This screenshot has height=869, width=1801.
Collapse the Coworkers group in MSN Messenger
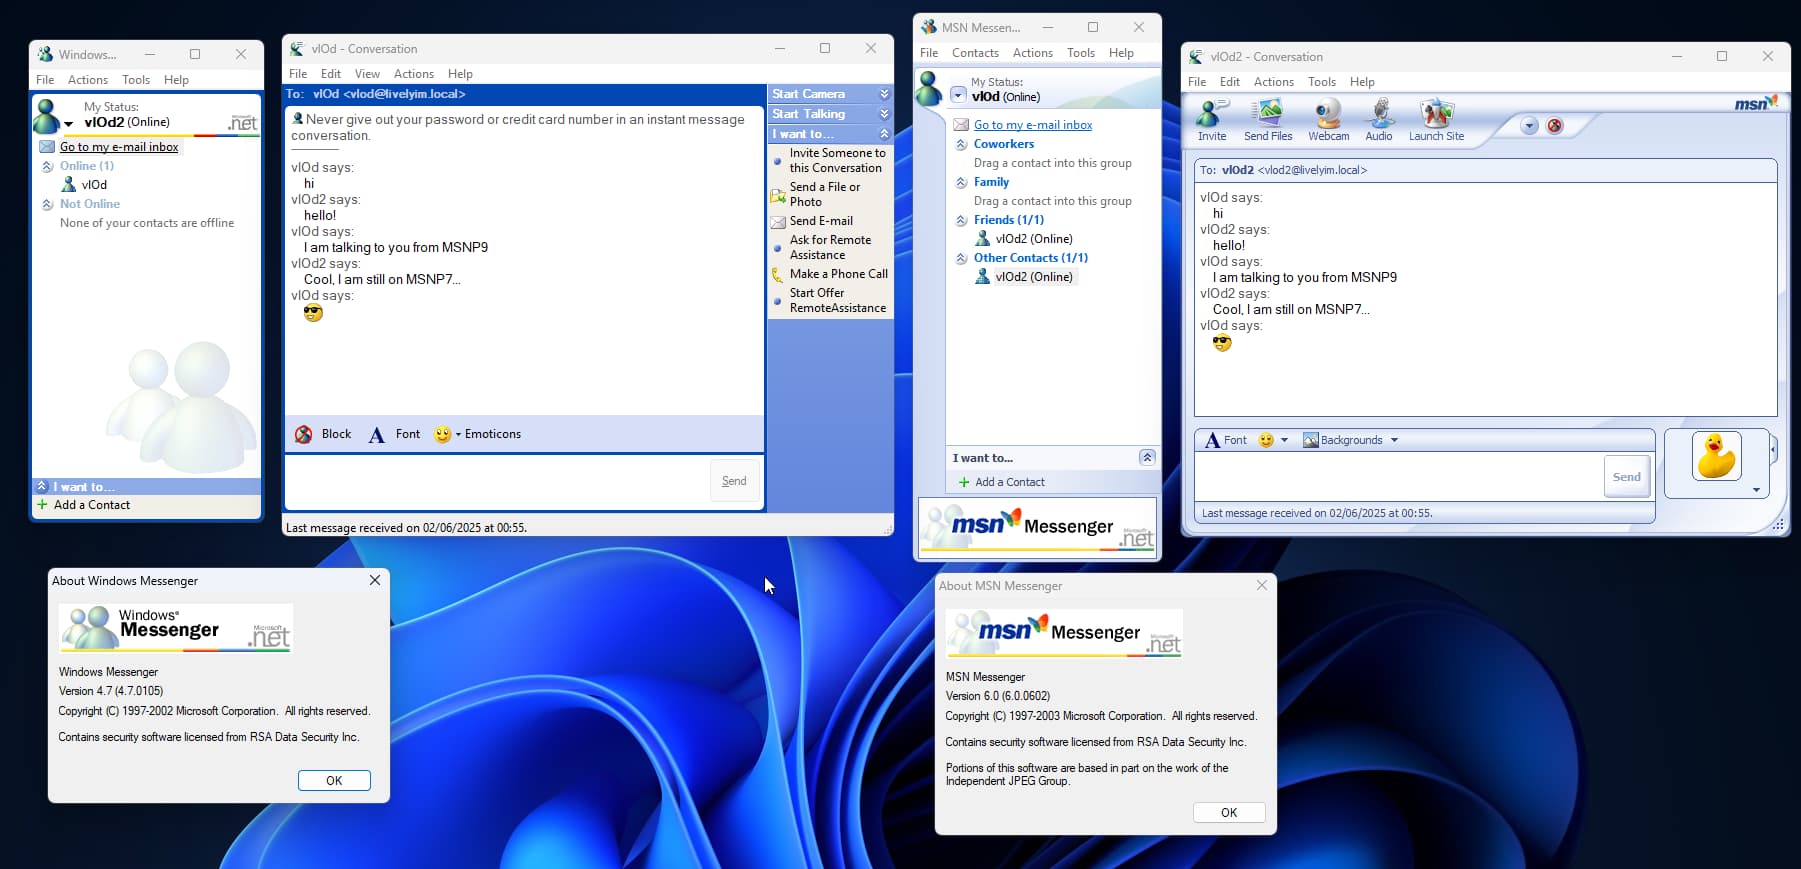point(961,144)
